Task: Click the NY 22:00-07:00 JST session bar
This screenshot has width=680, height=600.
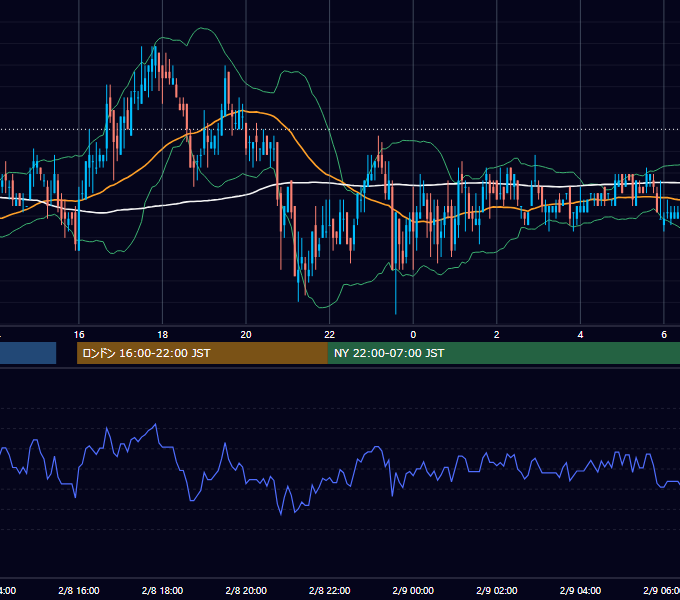Action: point(503,353)
